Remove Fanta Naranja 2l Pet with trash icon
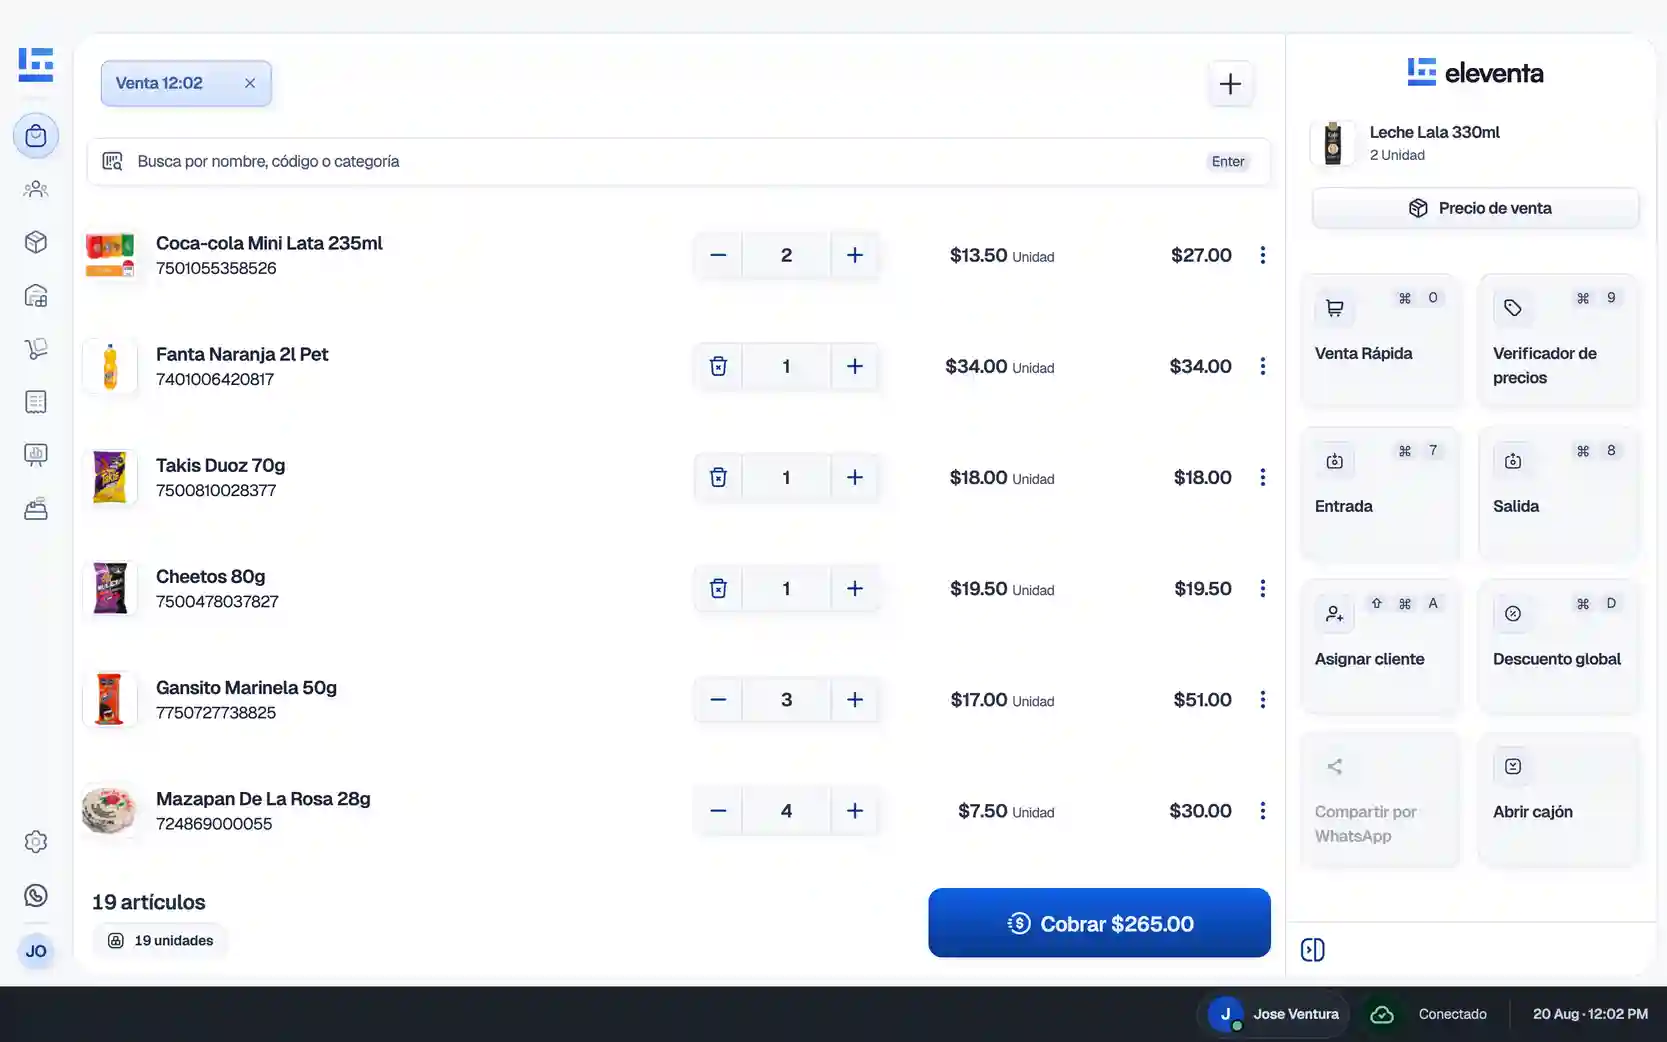 (718, 366)
